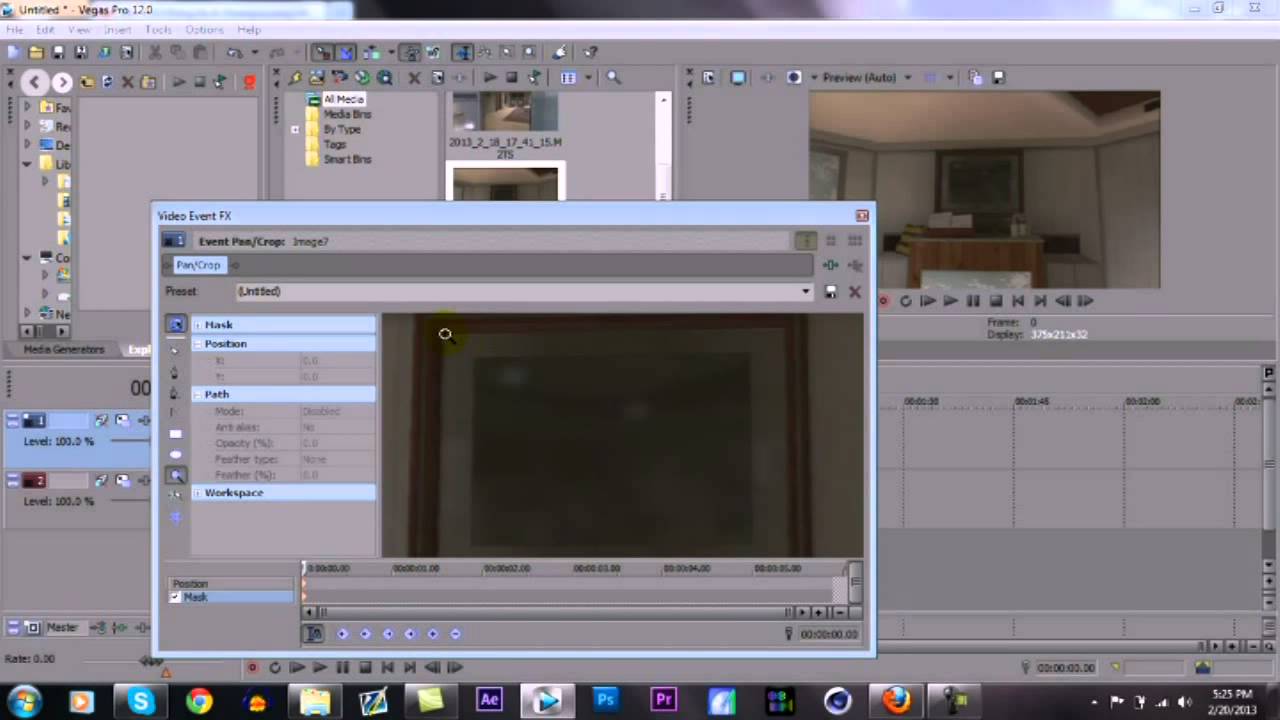Click the Pan/Crop cursor position timecode field

[829, 634]
